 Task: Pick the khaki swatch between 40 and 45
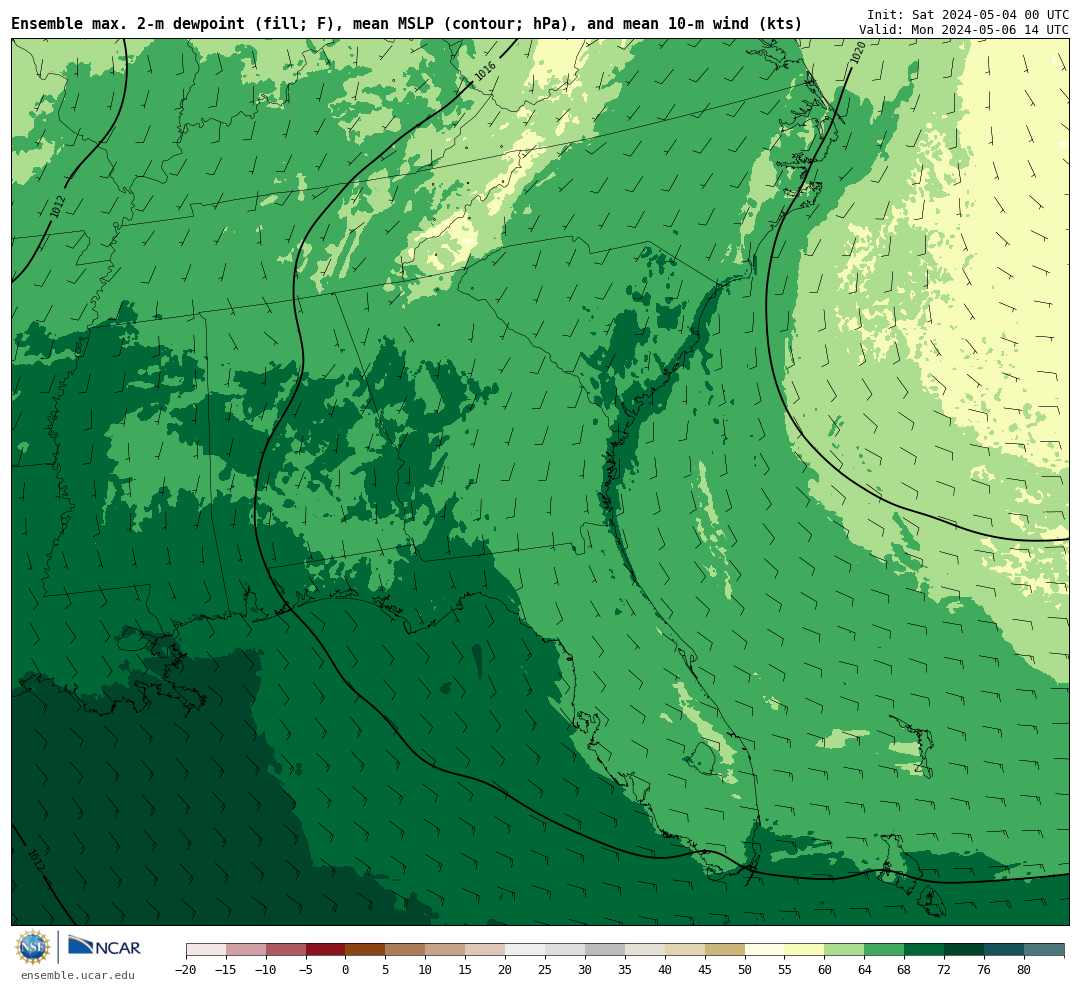[685, 950]
